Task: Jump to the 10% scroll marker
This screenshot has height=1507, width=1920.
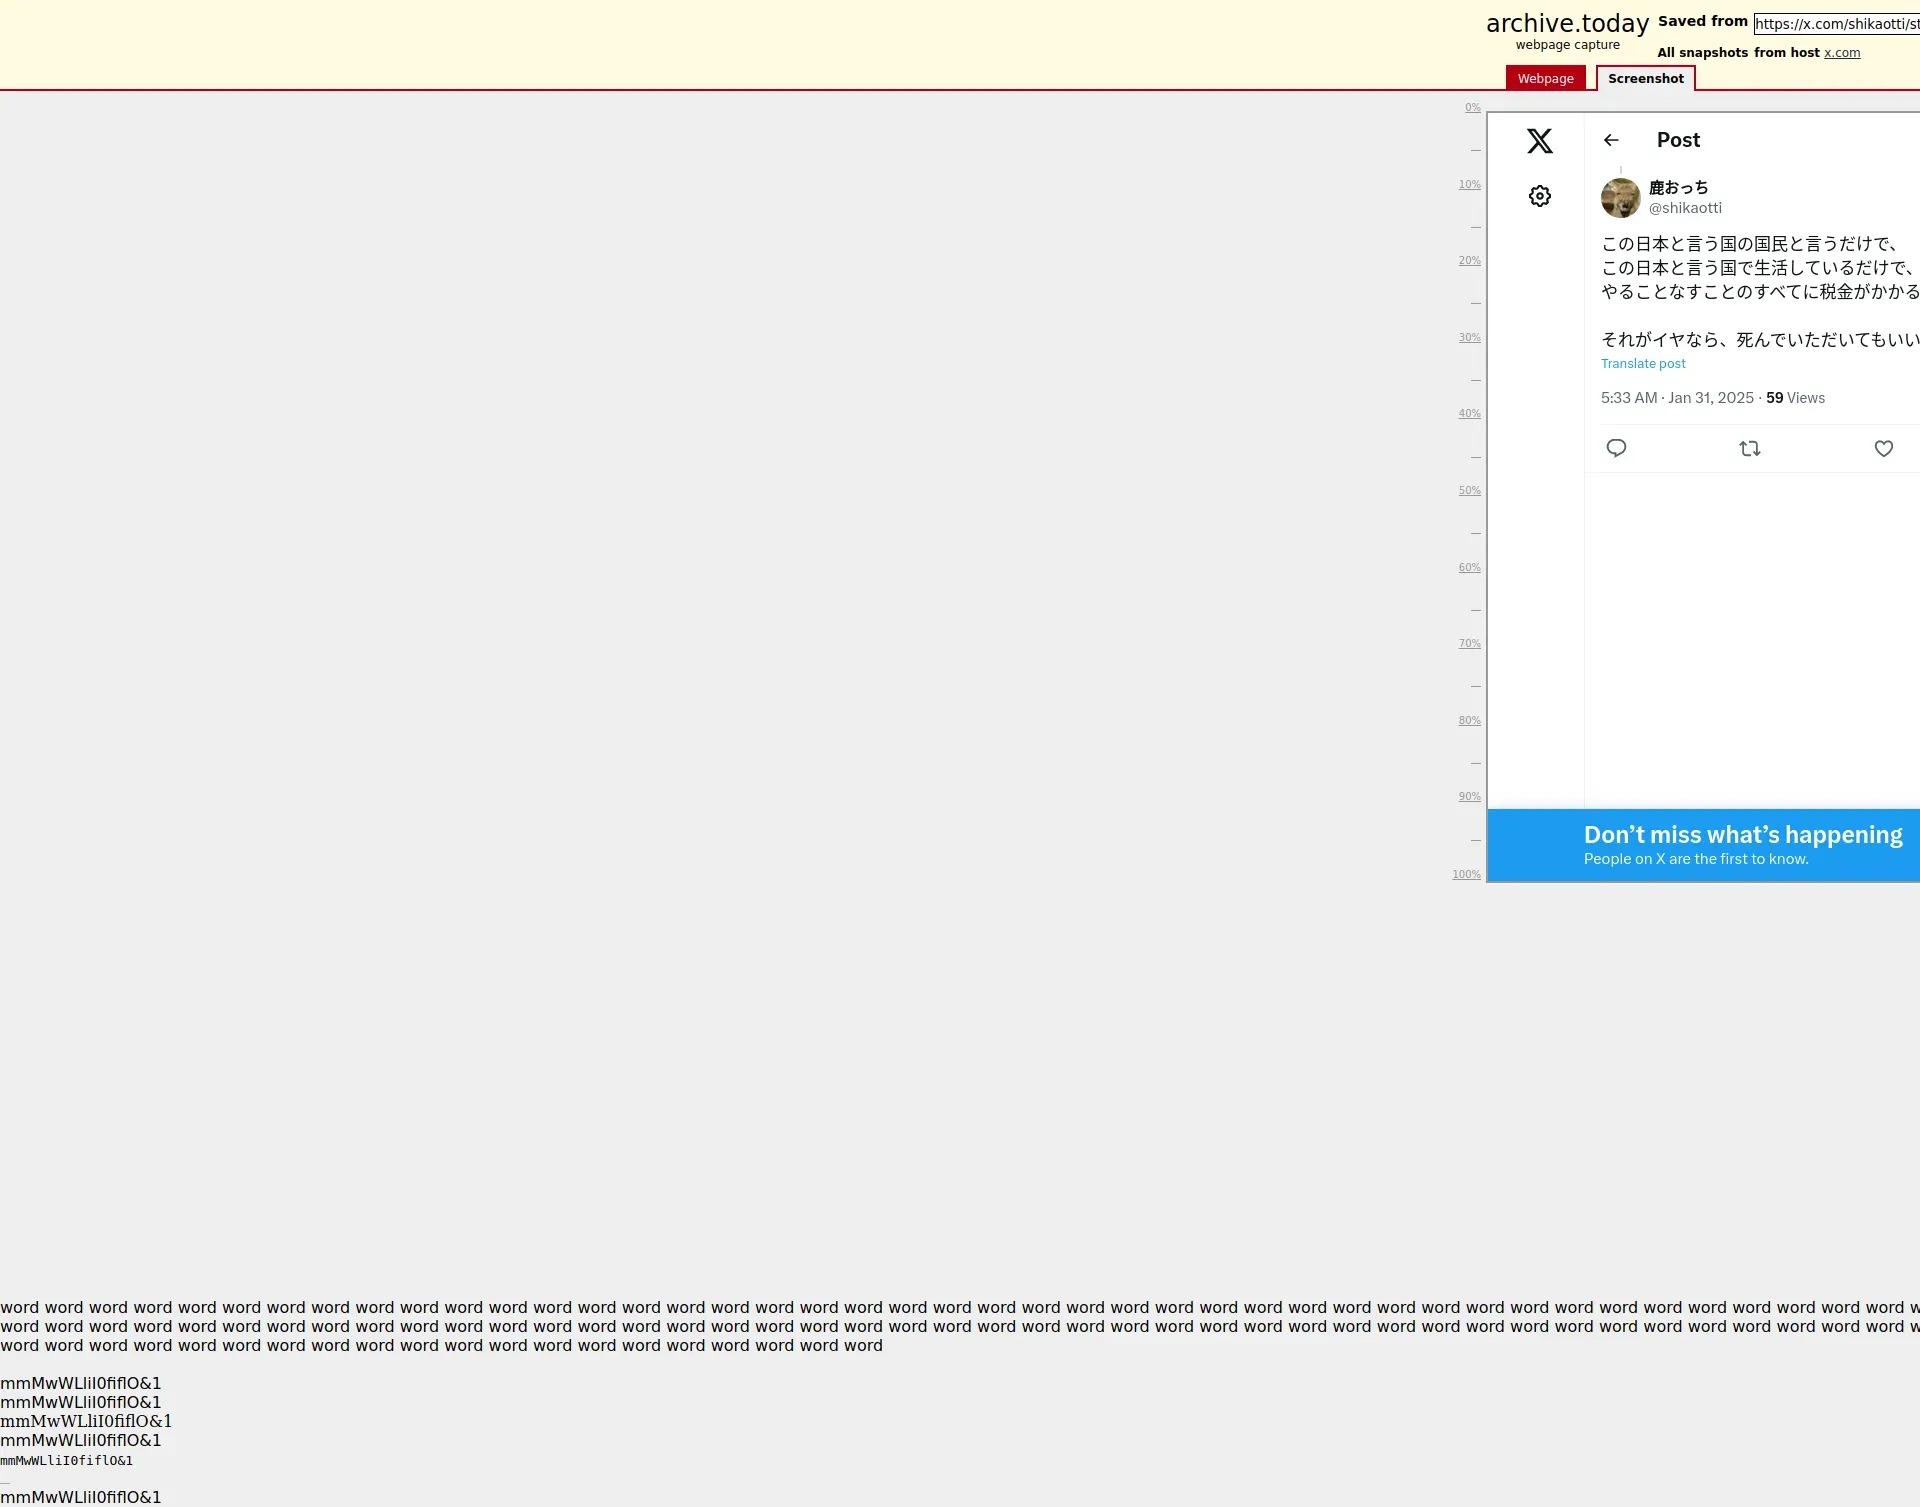Action: [1468, 185]
